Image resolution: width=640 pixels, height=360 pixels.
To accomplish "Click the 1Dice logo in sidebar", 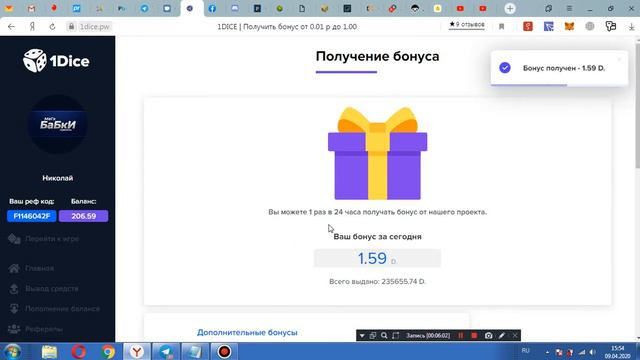I will pyautogui.click(x=56, y=61).
